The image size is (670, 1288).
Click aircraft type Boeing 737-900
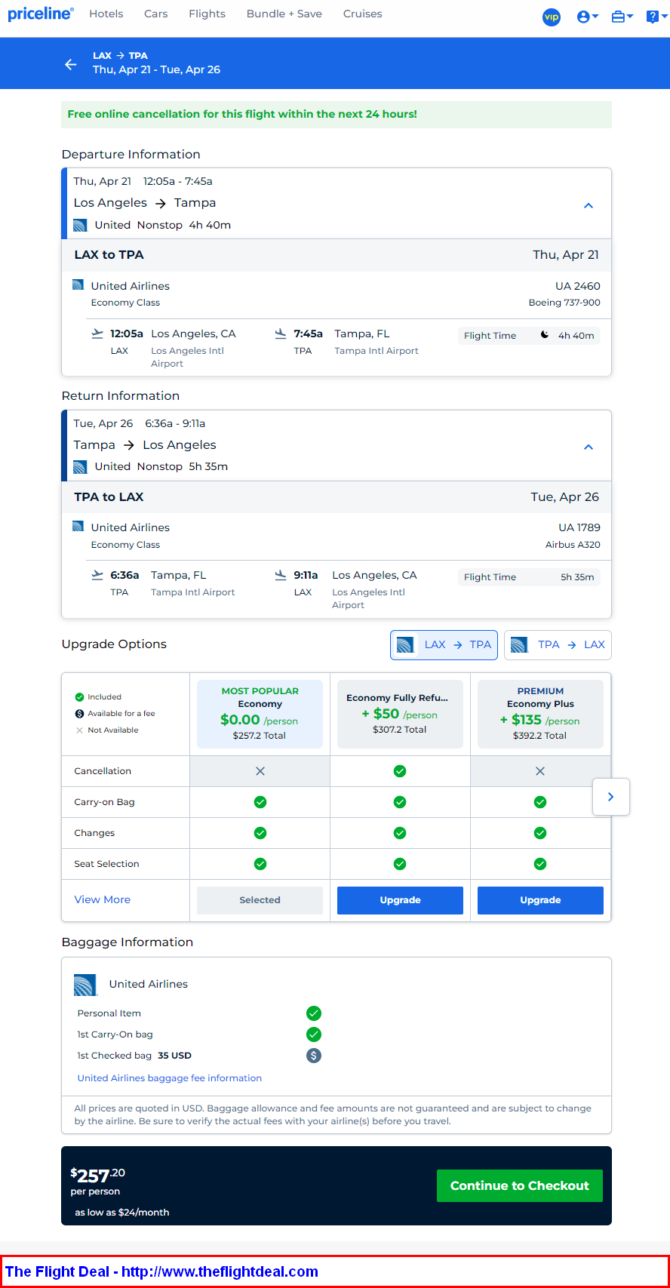point(564,302)
